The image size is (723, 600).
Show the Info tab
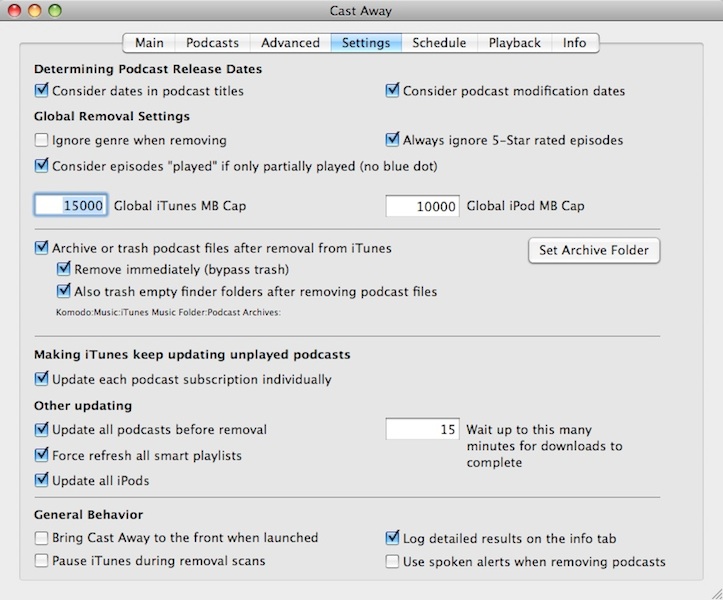[x=574, y=43]
